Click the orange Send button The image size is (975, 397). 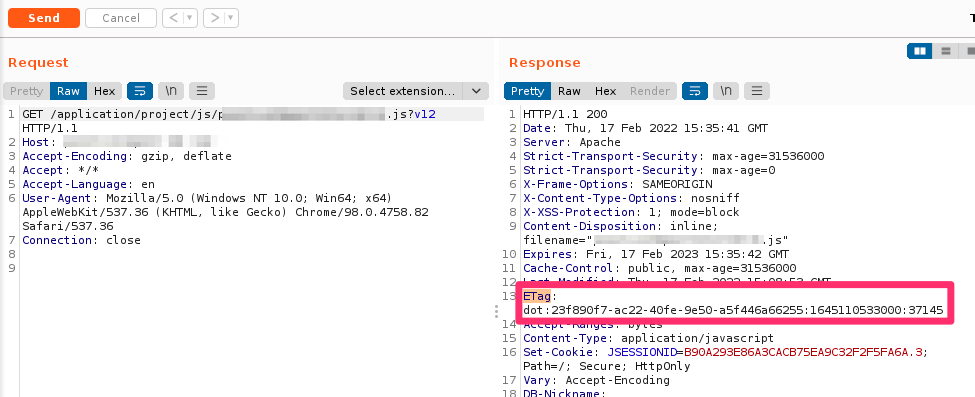click(44, 18)
